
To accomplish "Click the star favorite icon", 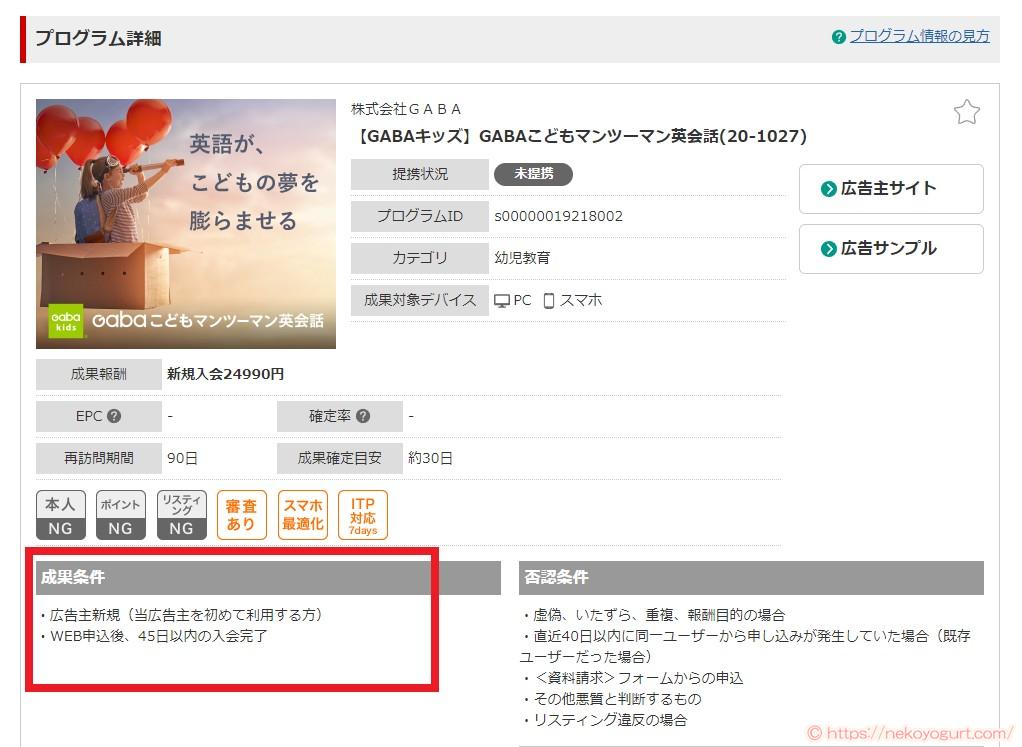I will coord(966,112).
